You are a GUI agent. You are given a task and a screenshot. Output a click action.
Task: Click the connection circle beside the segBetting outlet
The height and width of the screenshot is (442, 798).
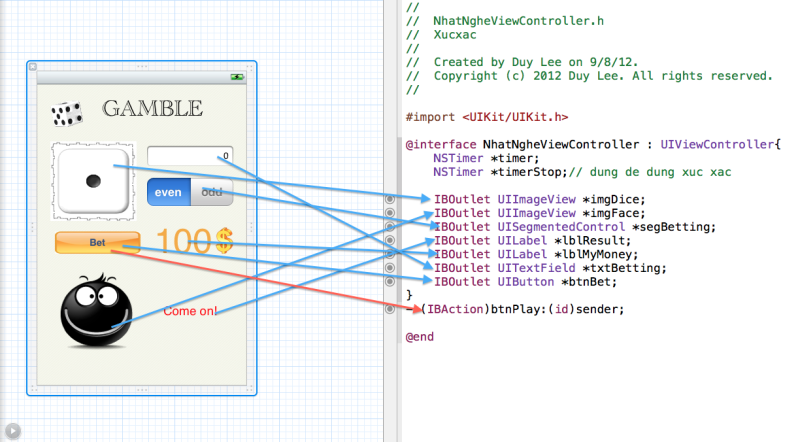coord(390,227)
